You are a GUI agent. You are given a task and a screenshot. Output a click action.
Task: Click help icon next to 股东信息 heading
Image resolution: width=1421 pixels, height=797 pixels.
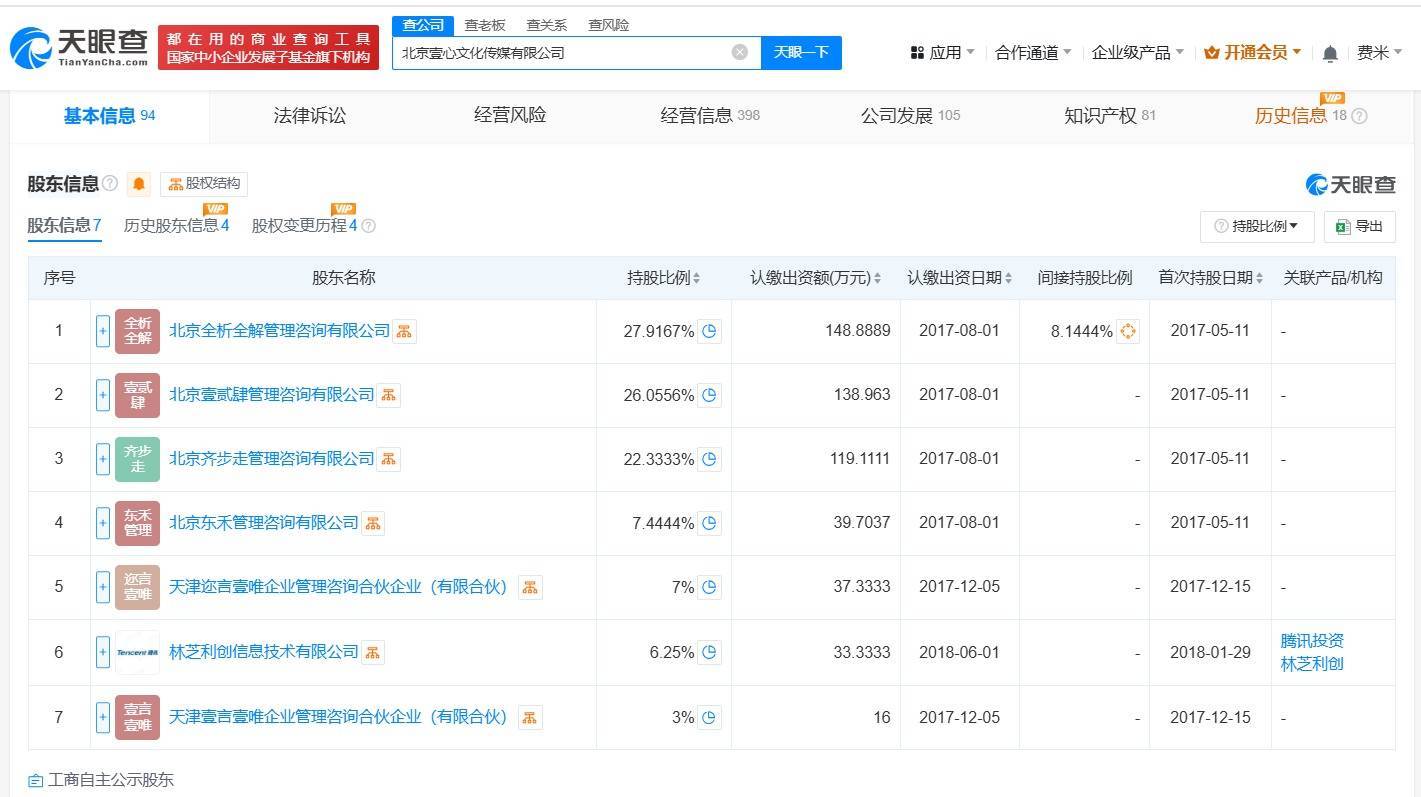[110, 184]
